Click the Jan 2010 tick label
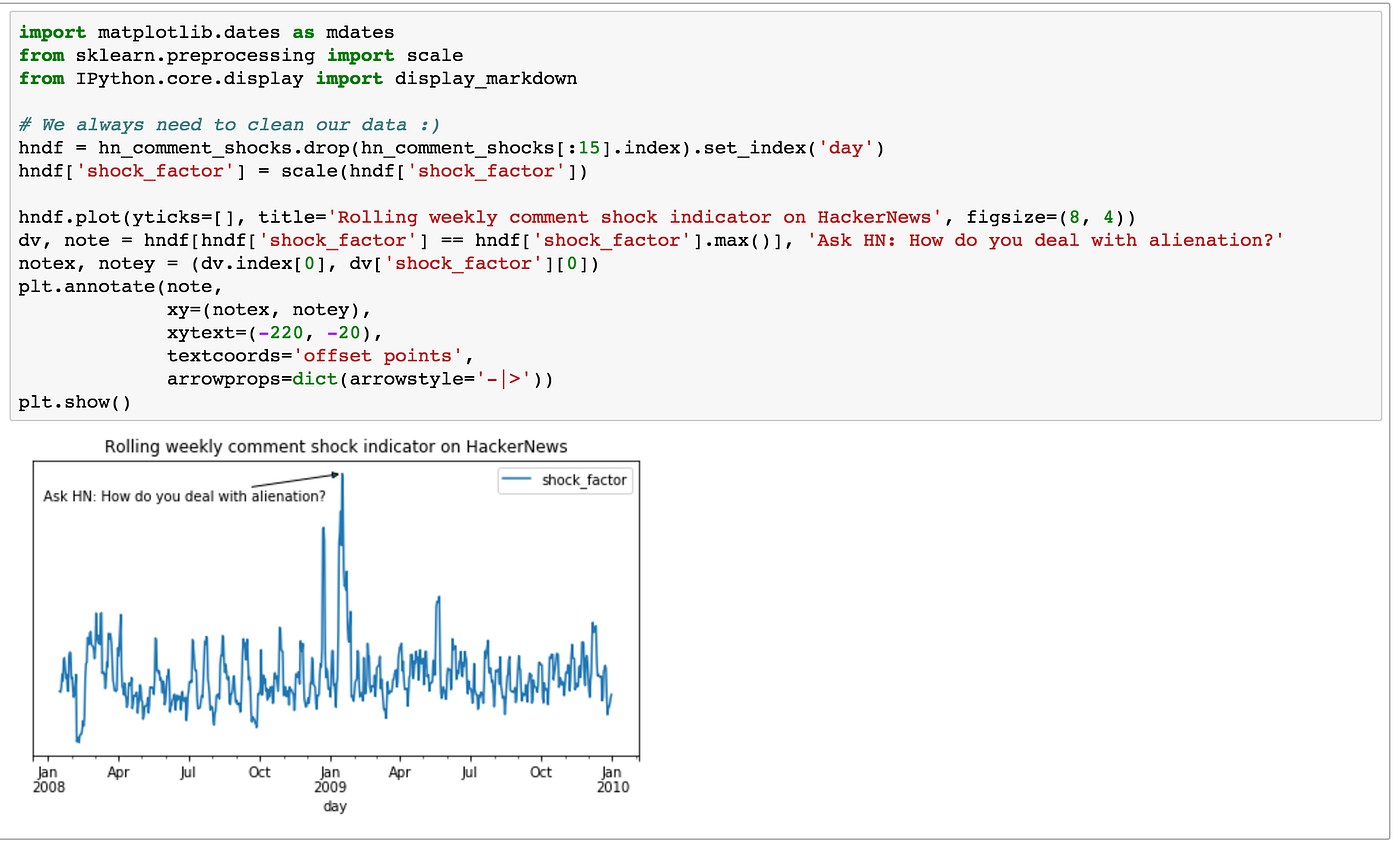The height and width of the screenshot is (841, 1400). pos(613,779)
